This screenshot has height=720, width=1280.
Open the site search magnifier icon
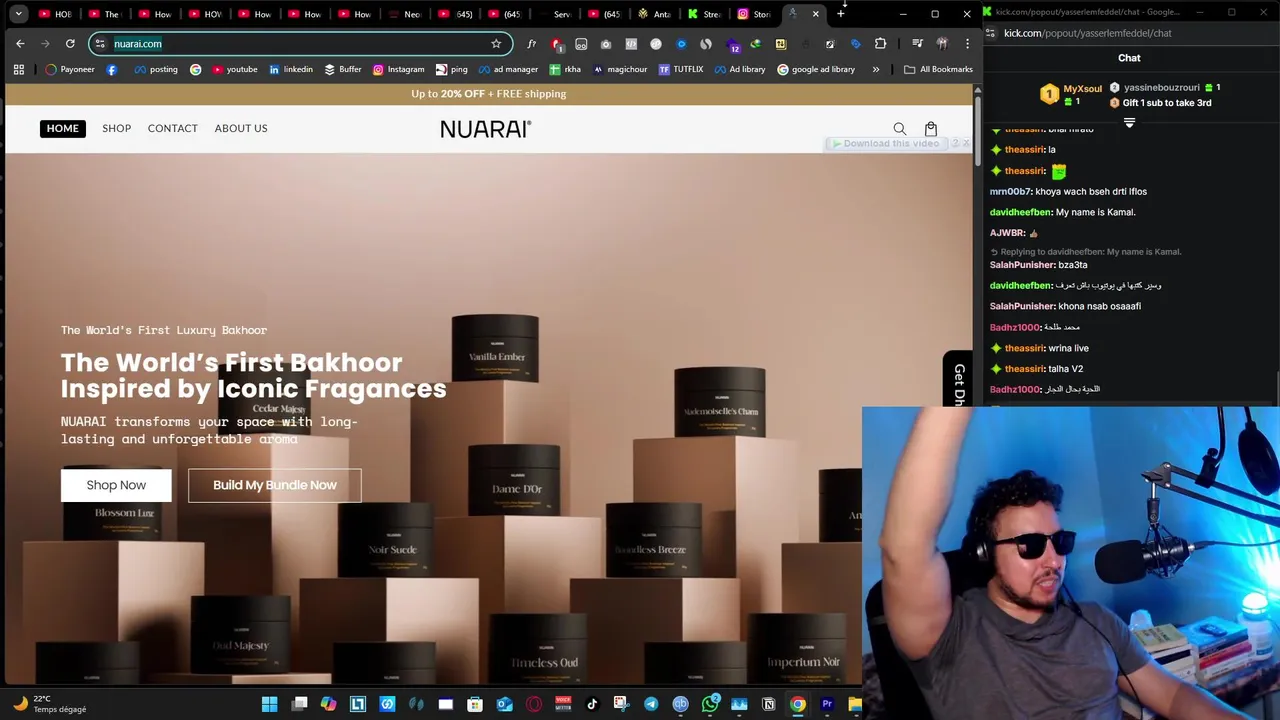900,129
